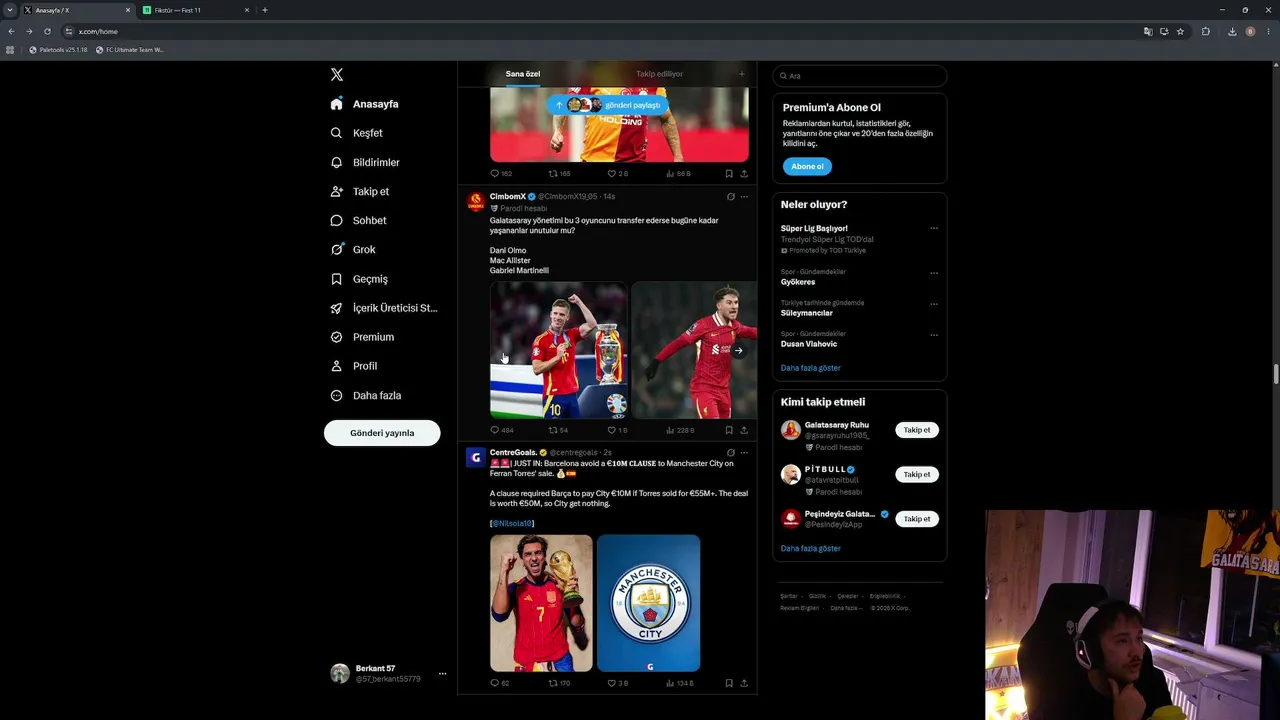This screenshot has height=720, width=1280.
Task: Open options for Süper Lig Başlıyor trend
Action: (x=934, y=228)
